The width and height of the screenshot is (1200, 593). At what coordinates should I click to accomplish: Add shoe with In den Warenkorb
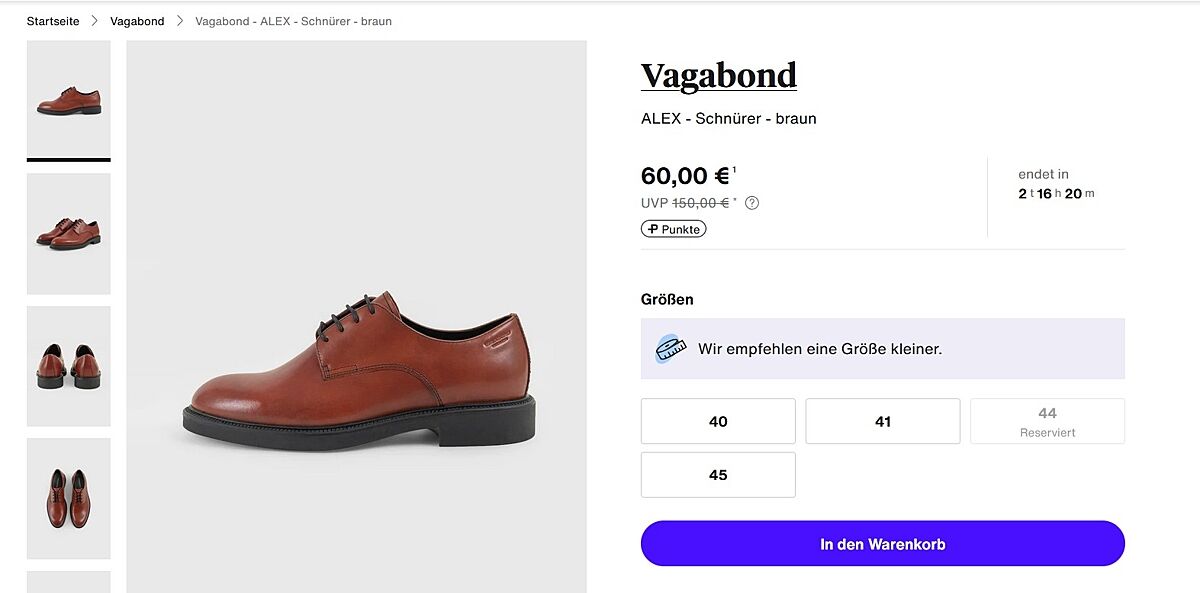coord(882,544)
